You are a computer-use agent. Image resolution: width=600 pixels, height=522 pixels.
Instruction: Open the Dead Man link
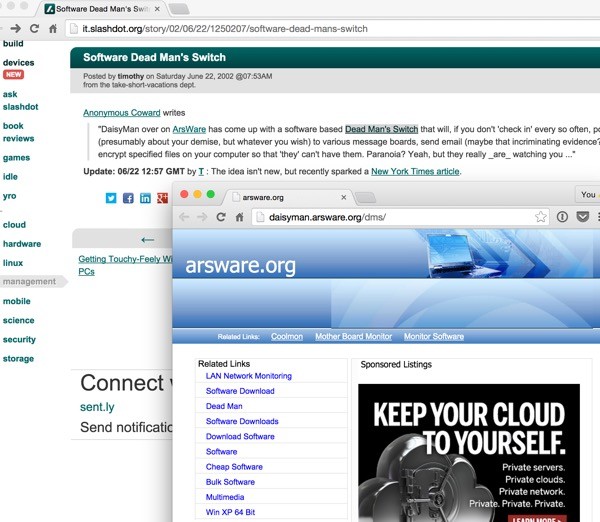click(224, 406)
